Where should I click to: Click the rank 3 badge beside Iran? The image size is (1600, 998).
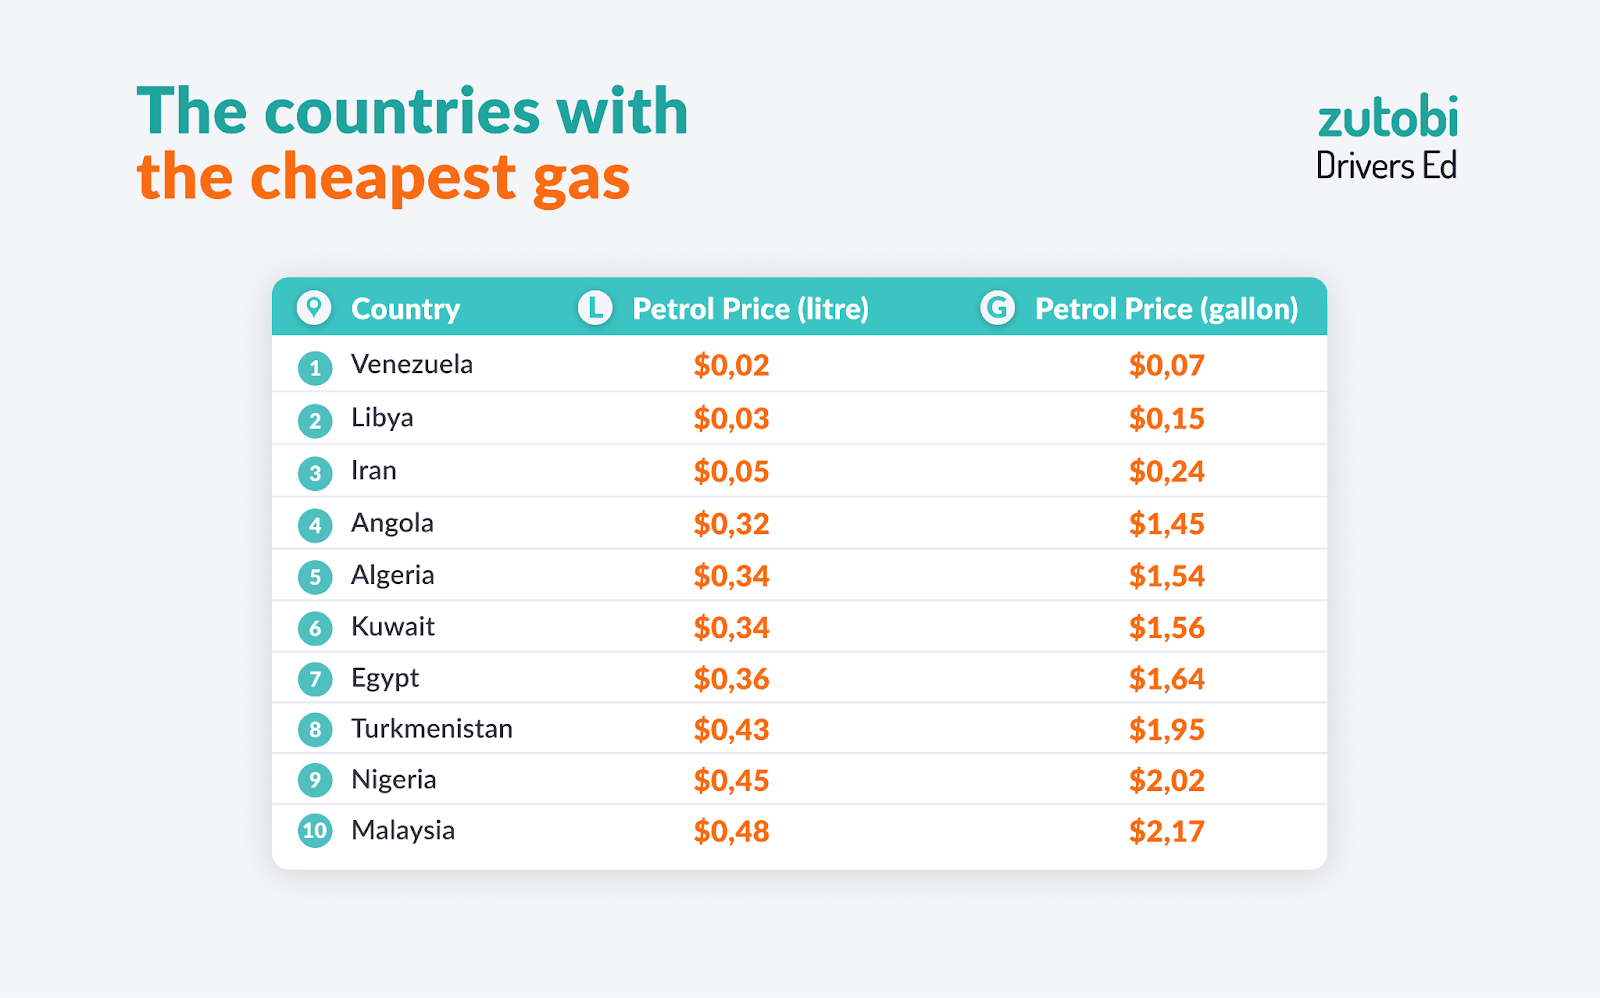coord(315,473)
